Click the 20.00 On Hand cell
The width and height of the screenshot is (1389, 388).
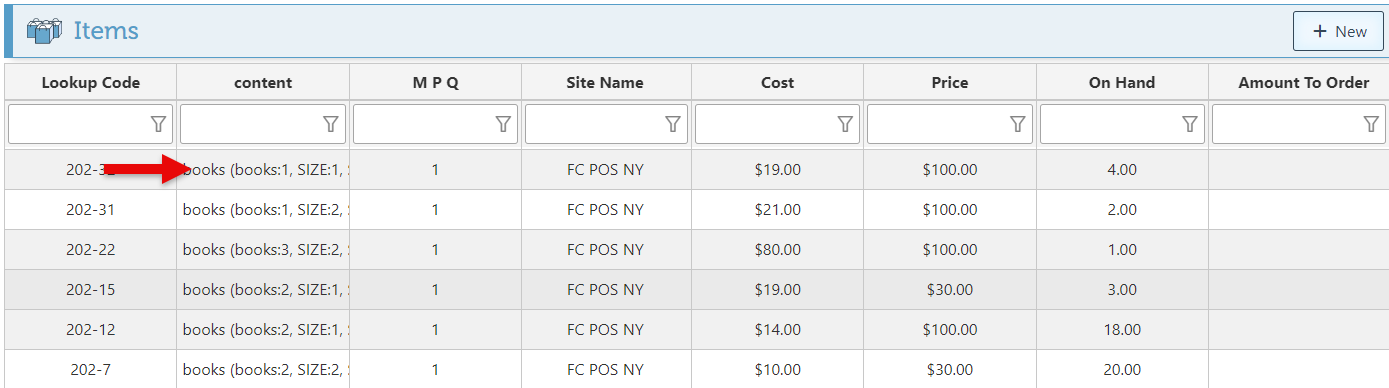pyautogui.click(x=1122, y=370)
